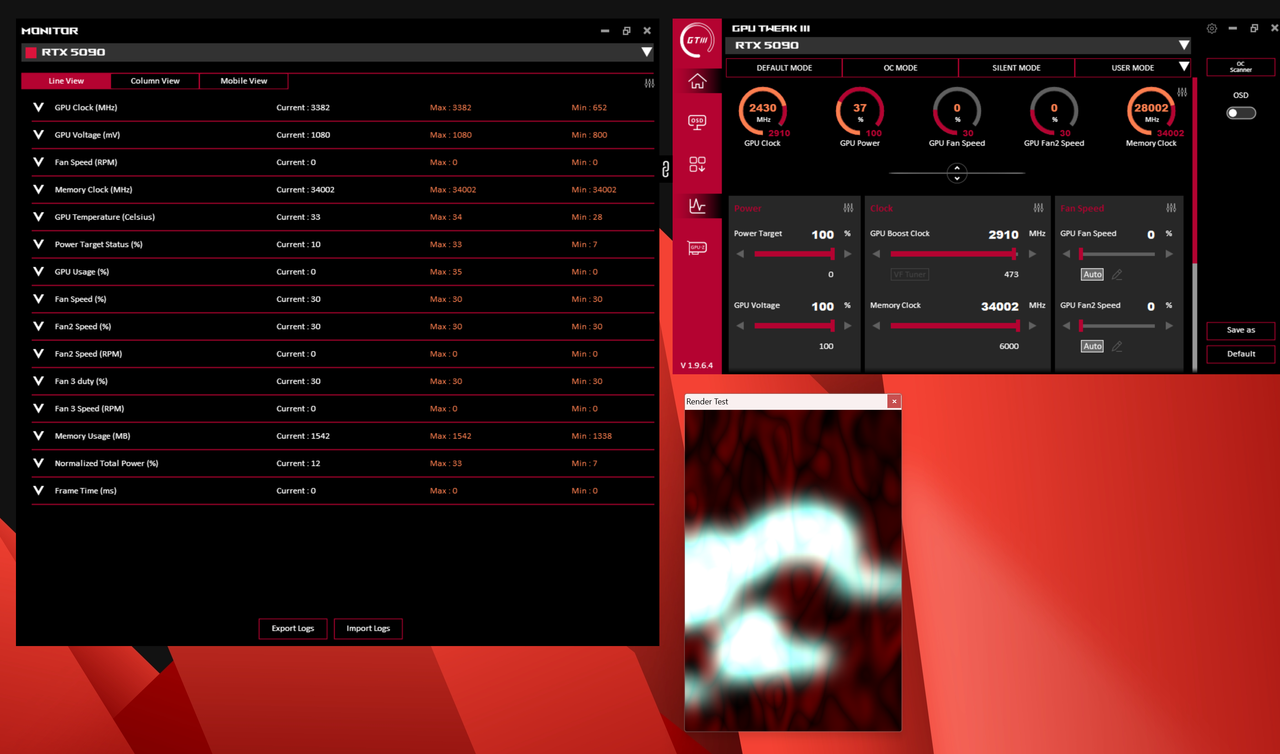Click the Import Logs button
This screenshot has width=1280, height=754.
[x=368, y=628]
